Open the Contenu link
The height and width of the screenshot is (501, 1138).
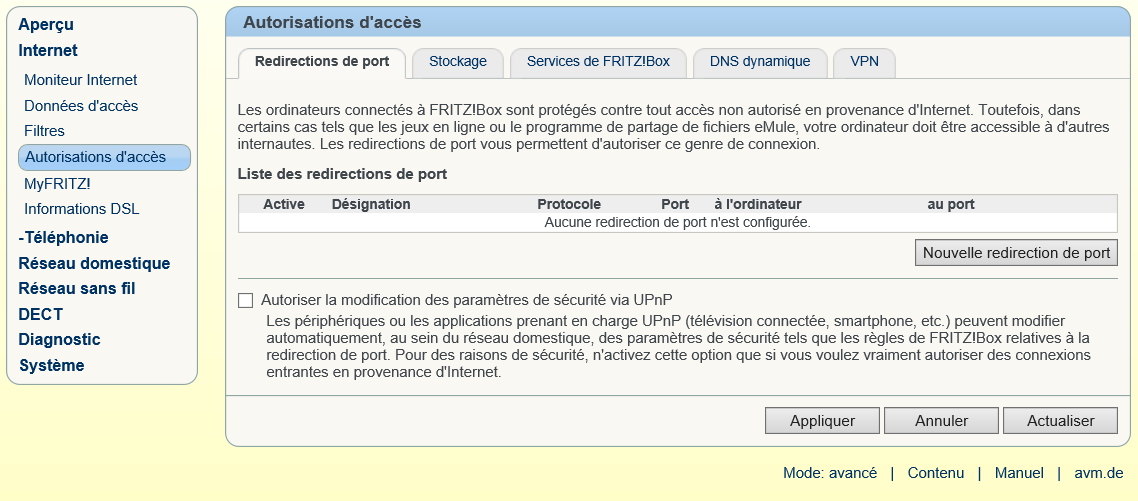[x=936, y=473]
